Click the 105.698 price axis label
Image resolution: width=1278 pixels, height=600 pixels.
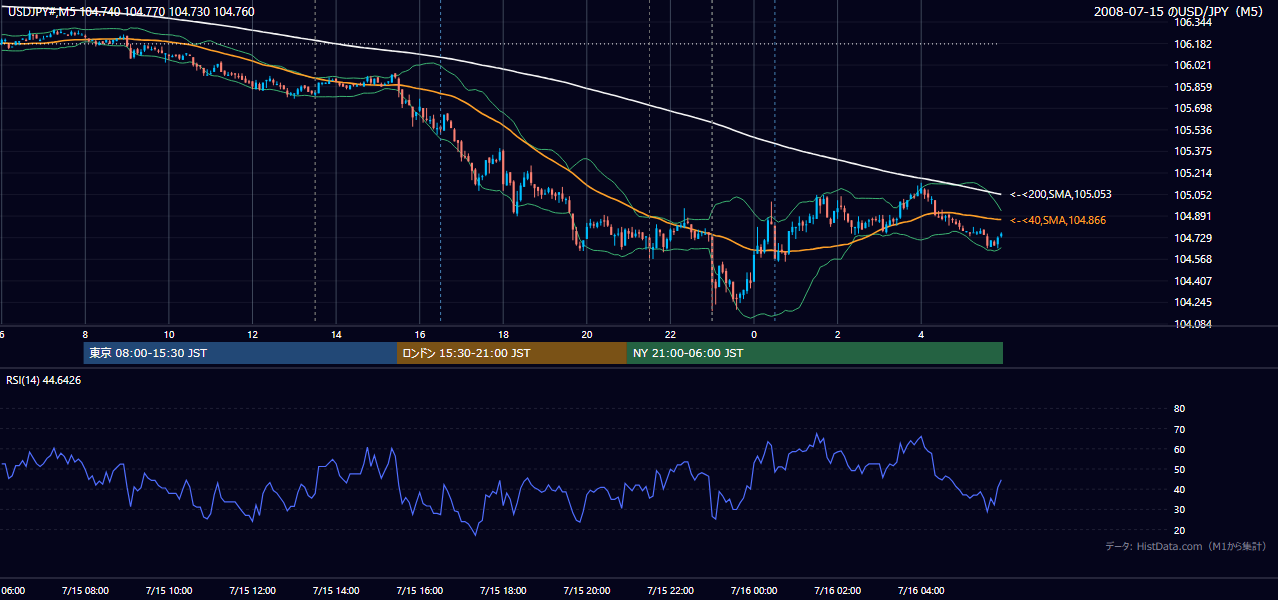click(1192, 108)
